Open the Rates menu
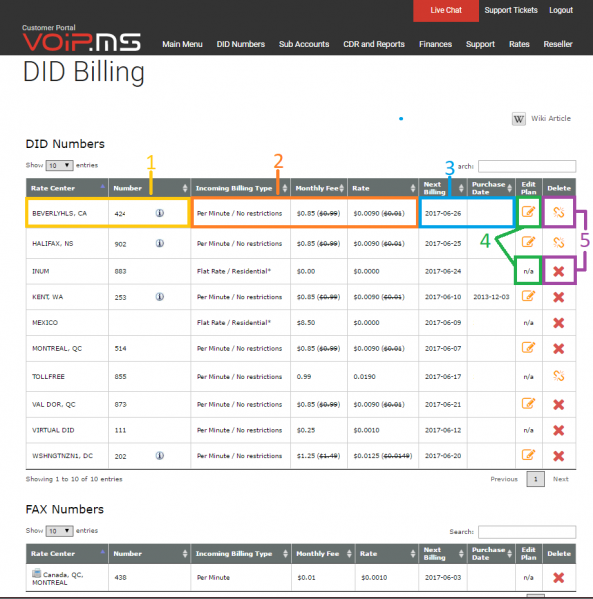 click(x=519, y=44)
